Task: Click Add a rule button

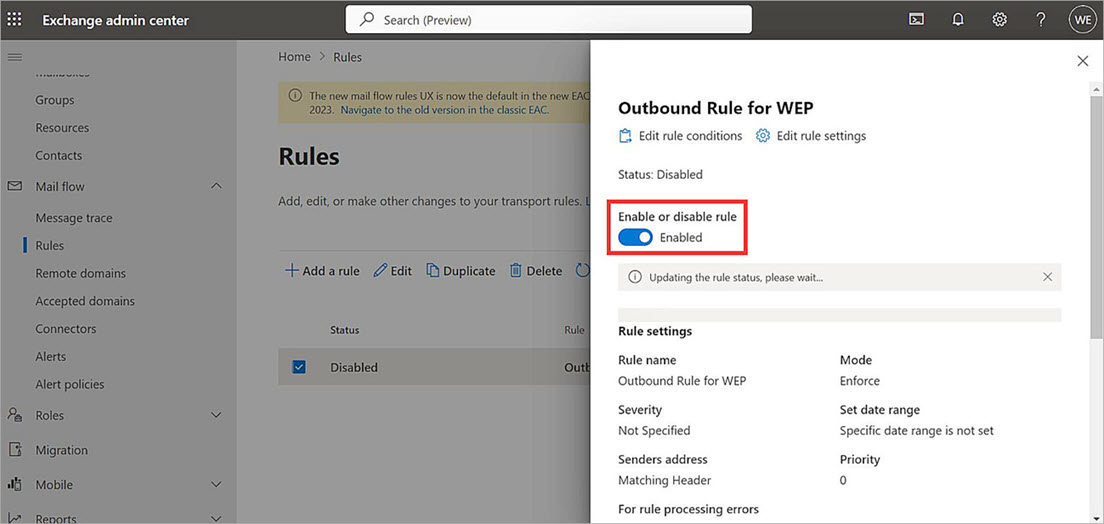Action: (322, 270)
